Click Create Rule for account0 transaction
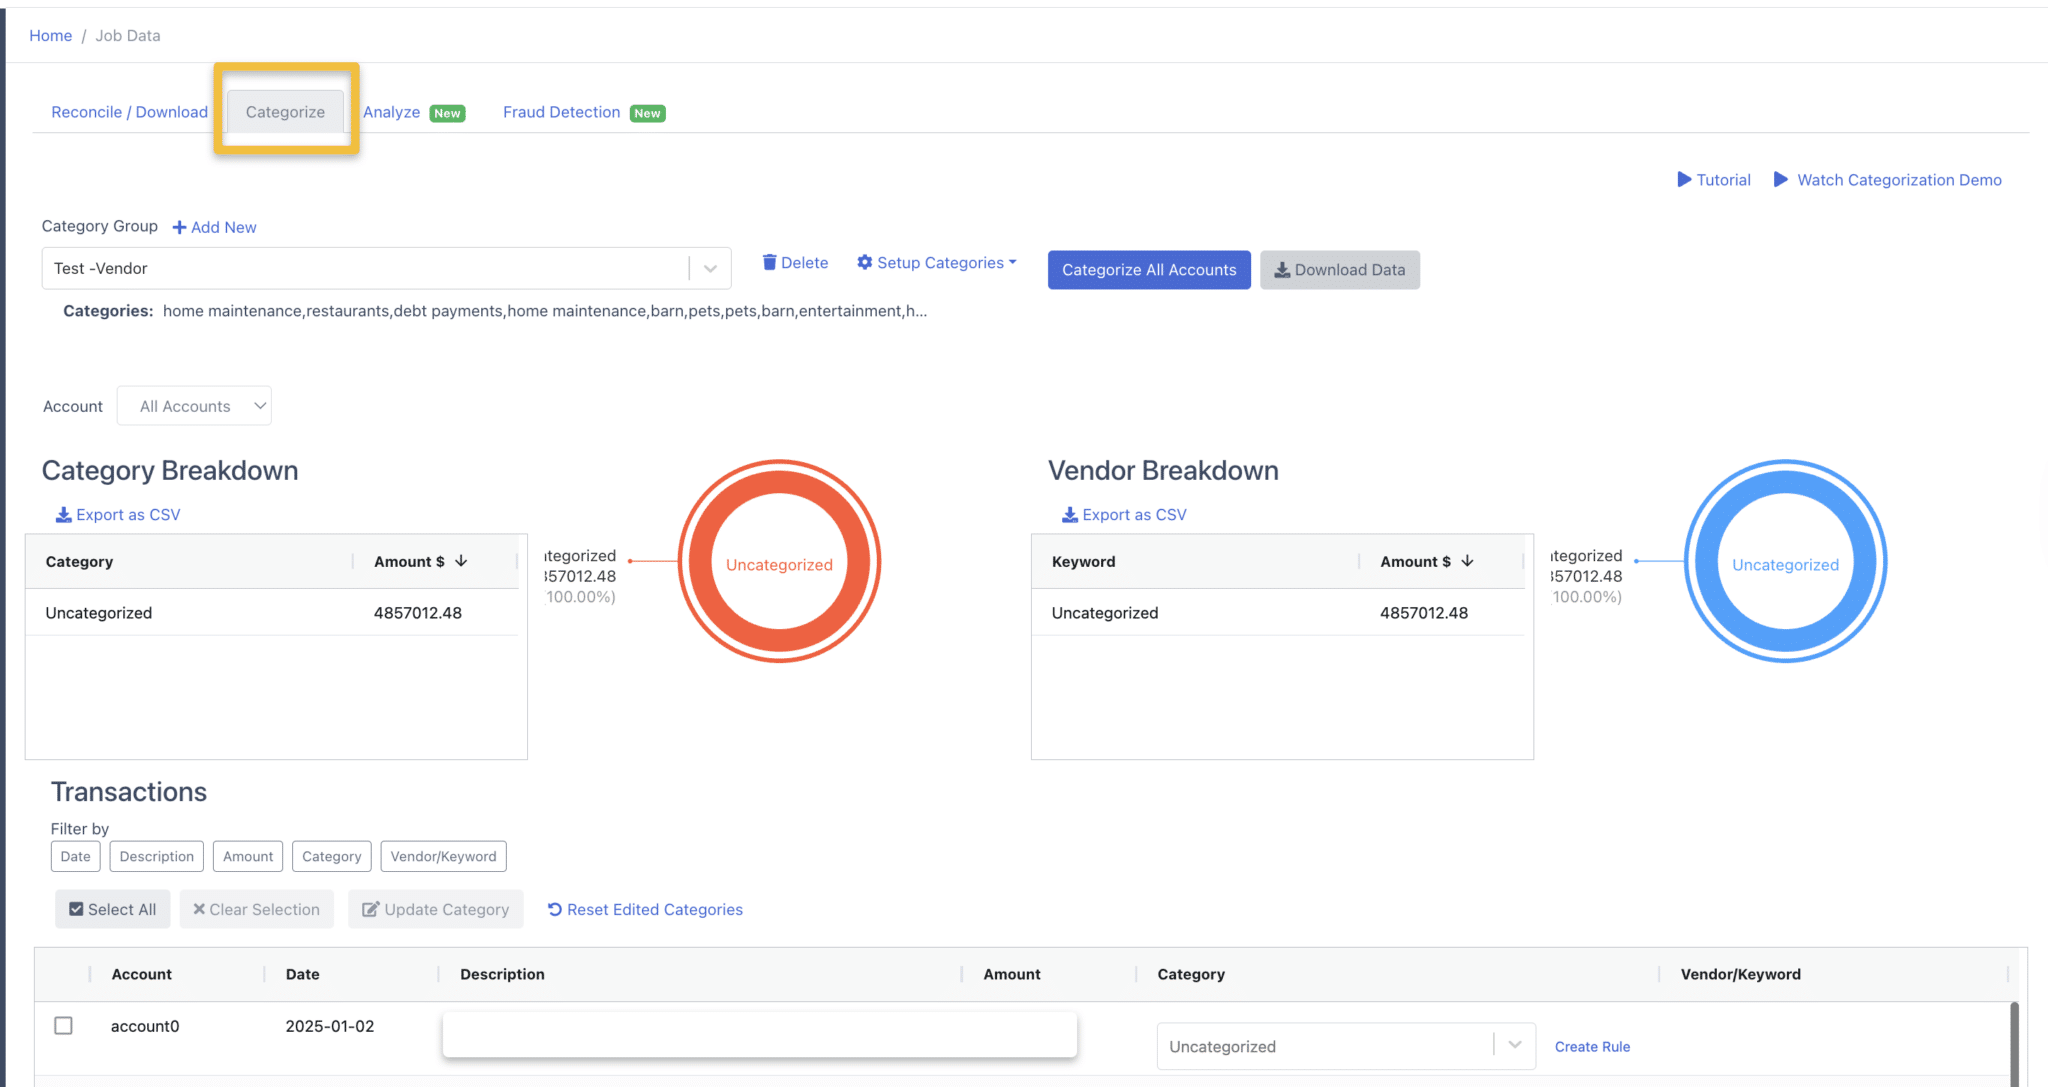This screenshot has height=1087, width=2048. coord(1592,1046)
